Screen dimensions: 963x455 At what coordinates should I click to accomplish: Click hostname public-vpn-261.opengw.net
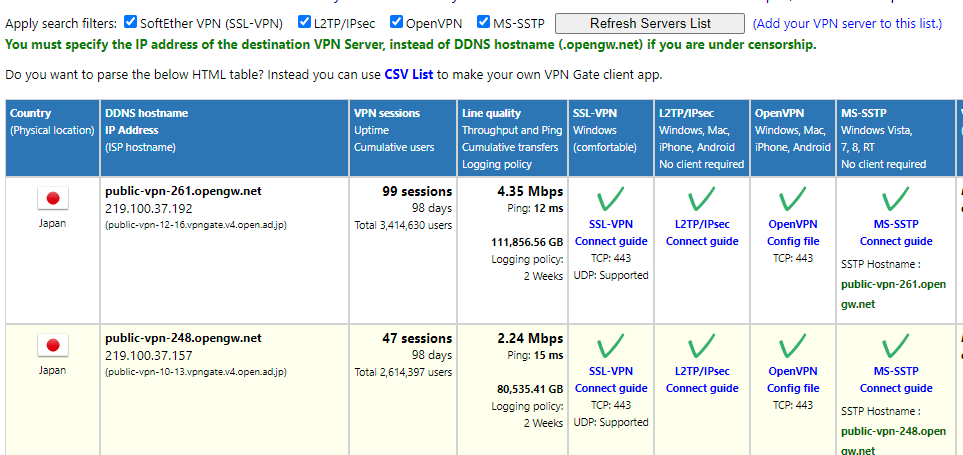(x=183, y=191)
